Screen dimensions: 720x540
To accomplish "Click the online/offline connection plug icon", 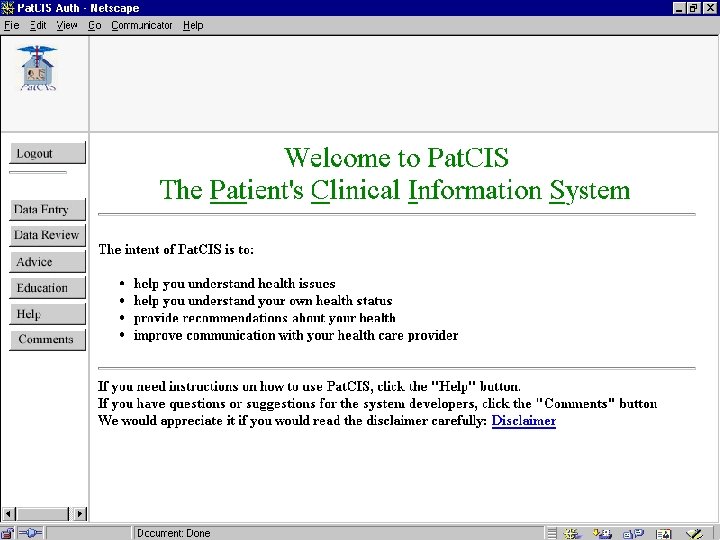I will [30, 533].
